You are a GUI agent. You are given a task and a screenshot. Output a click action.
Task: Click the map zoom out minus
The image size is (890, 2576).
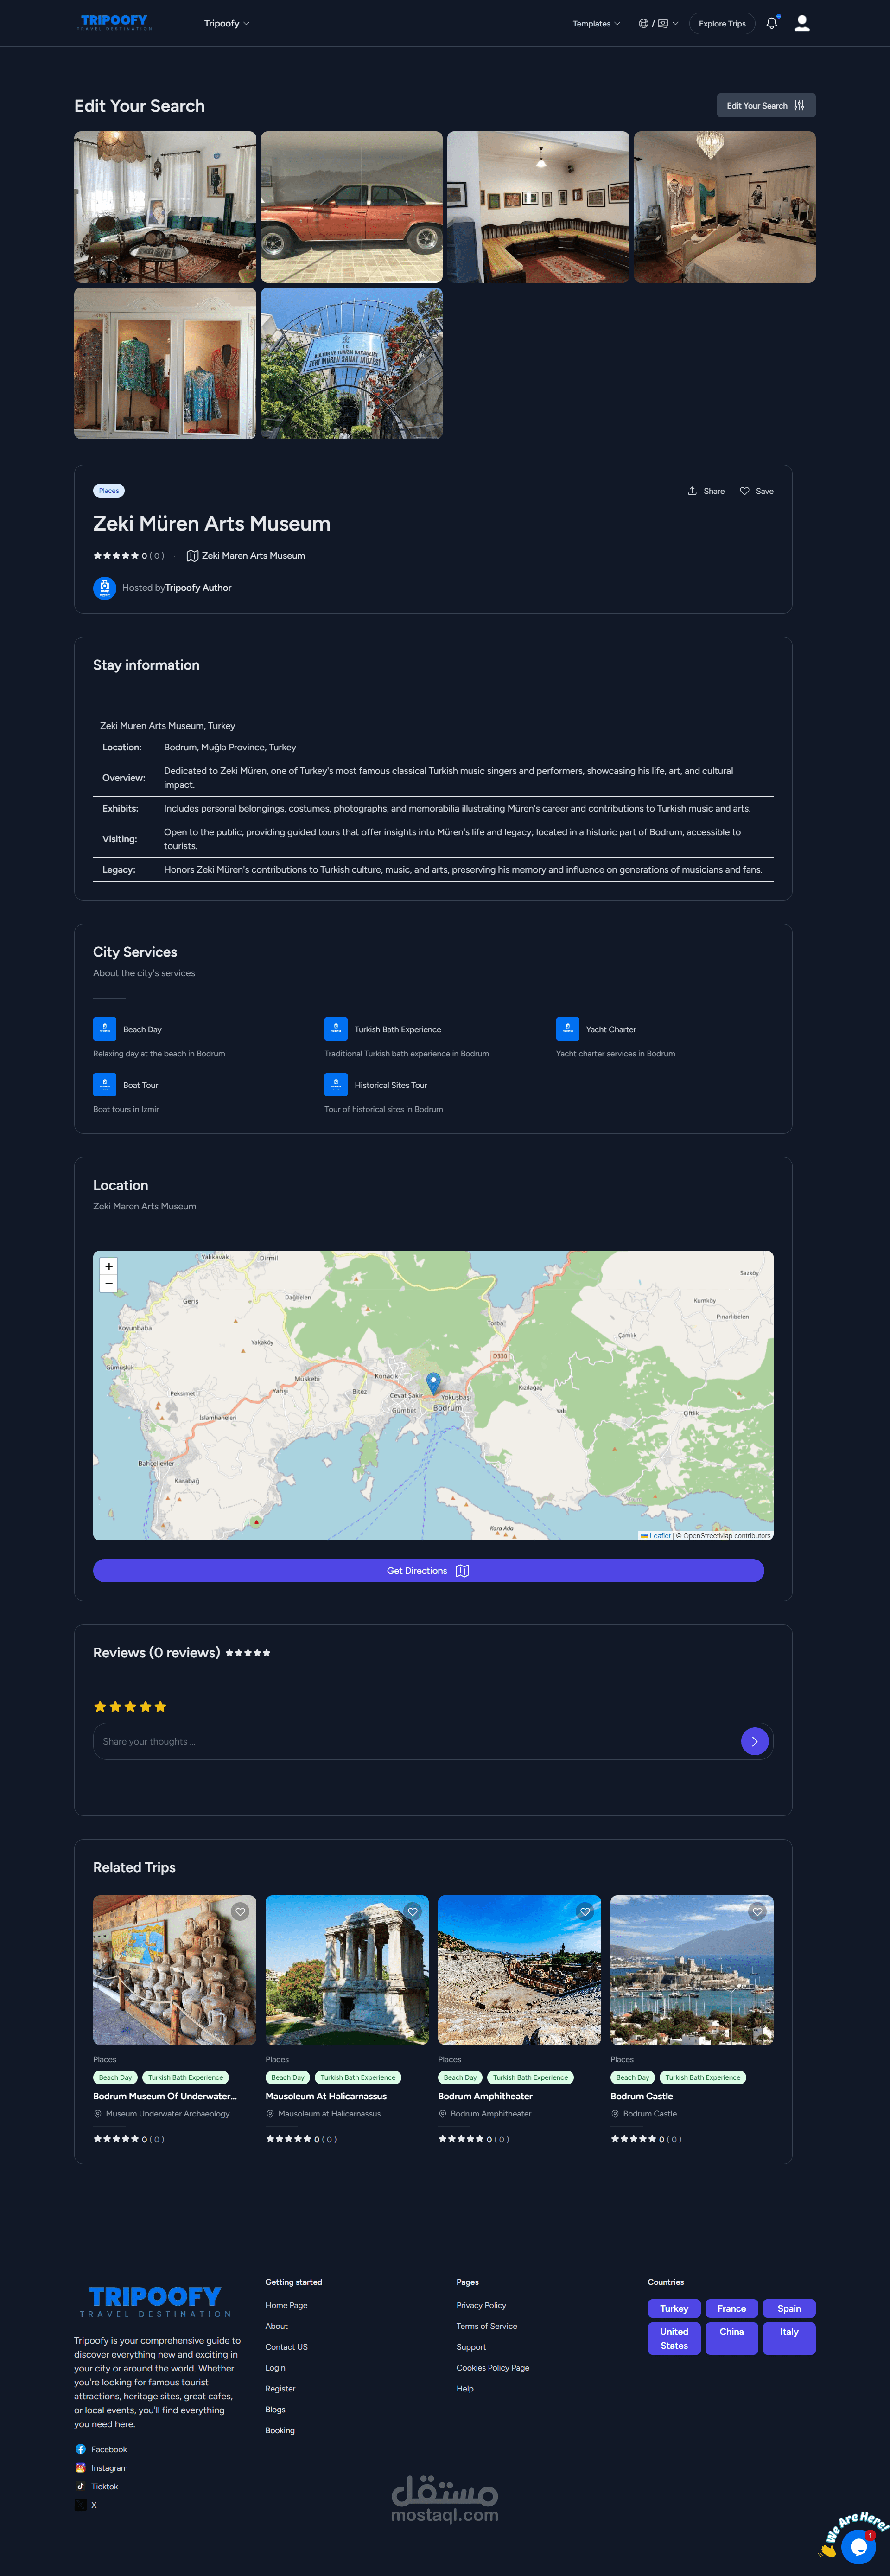109,1283
